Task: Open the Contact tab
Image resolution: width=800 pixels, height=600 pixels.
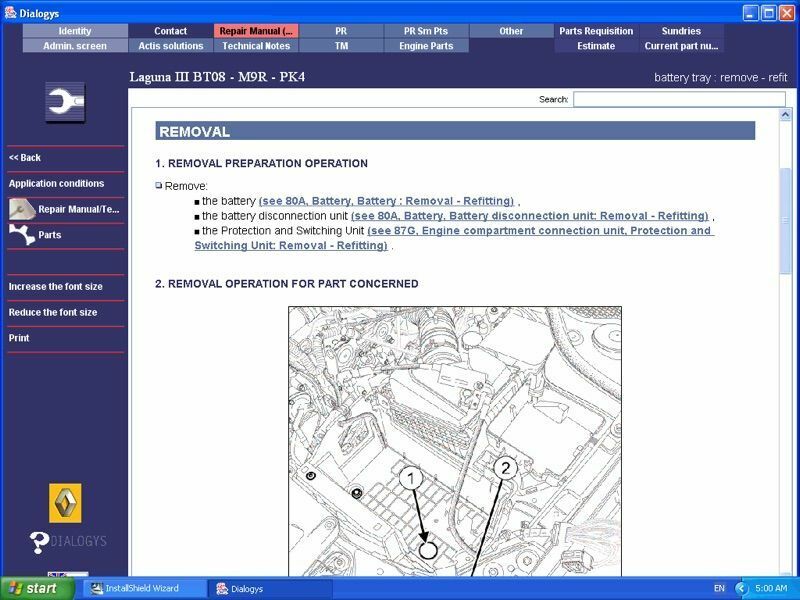Action: coord(170,31)
